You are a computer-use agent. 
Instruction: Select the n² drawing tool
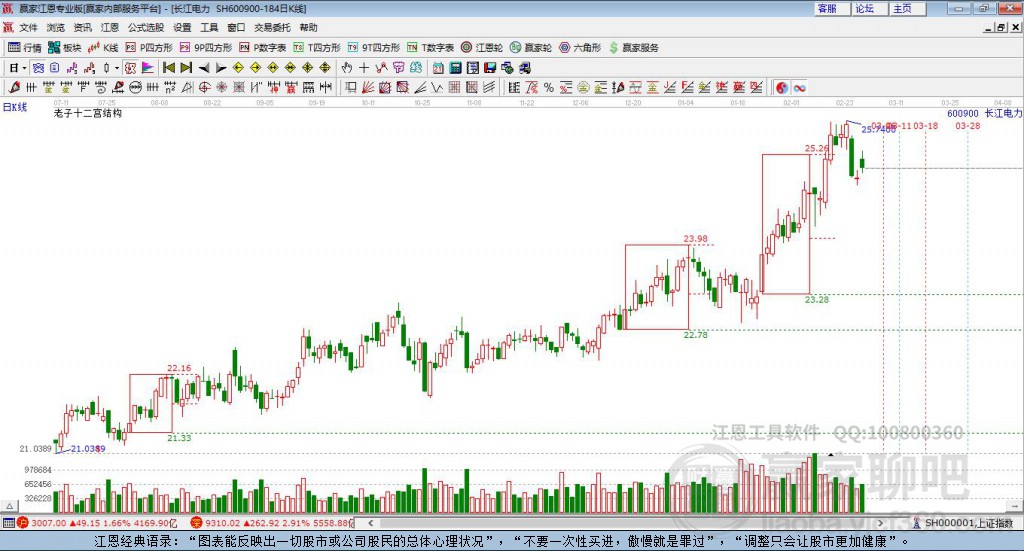coord(170,87)
